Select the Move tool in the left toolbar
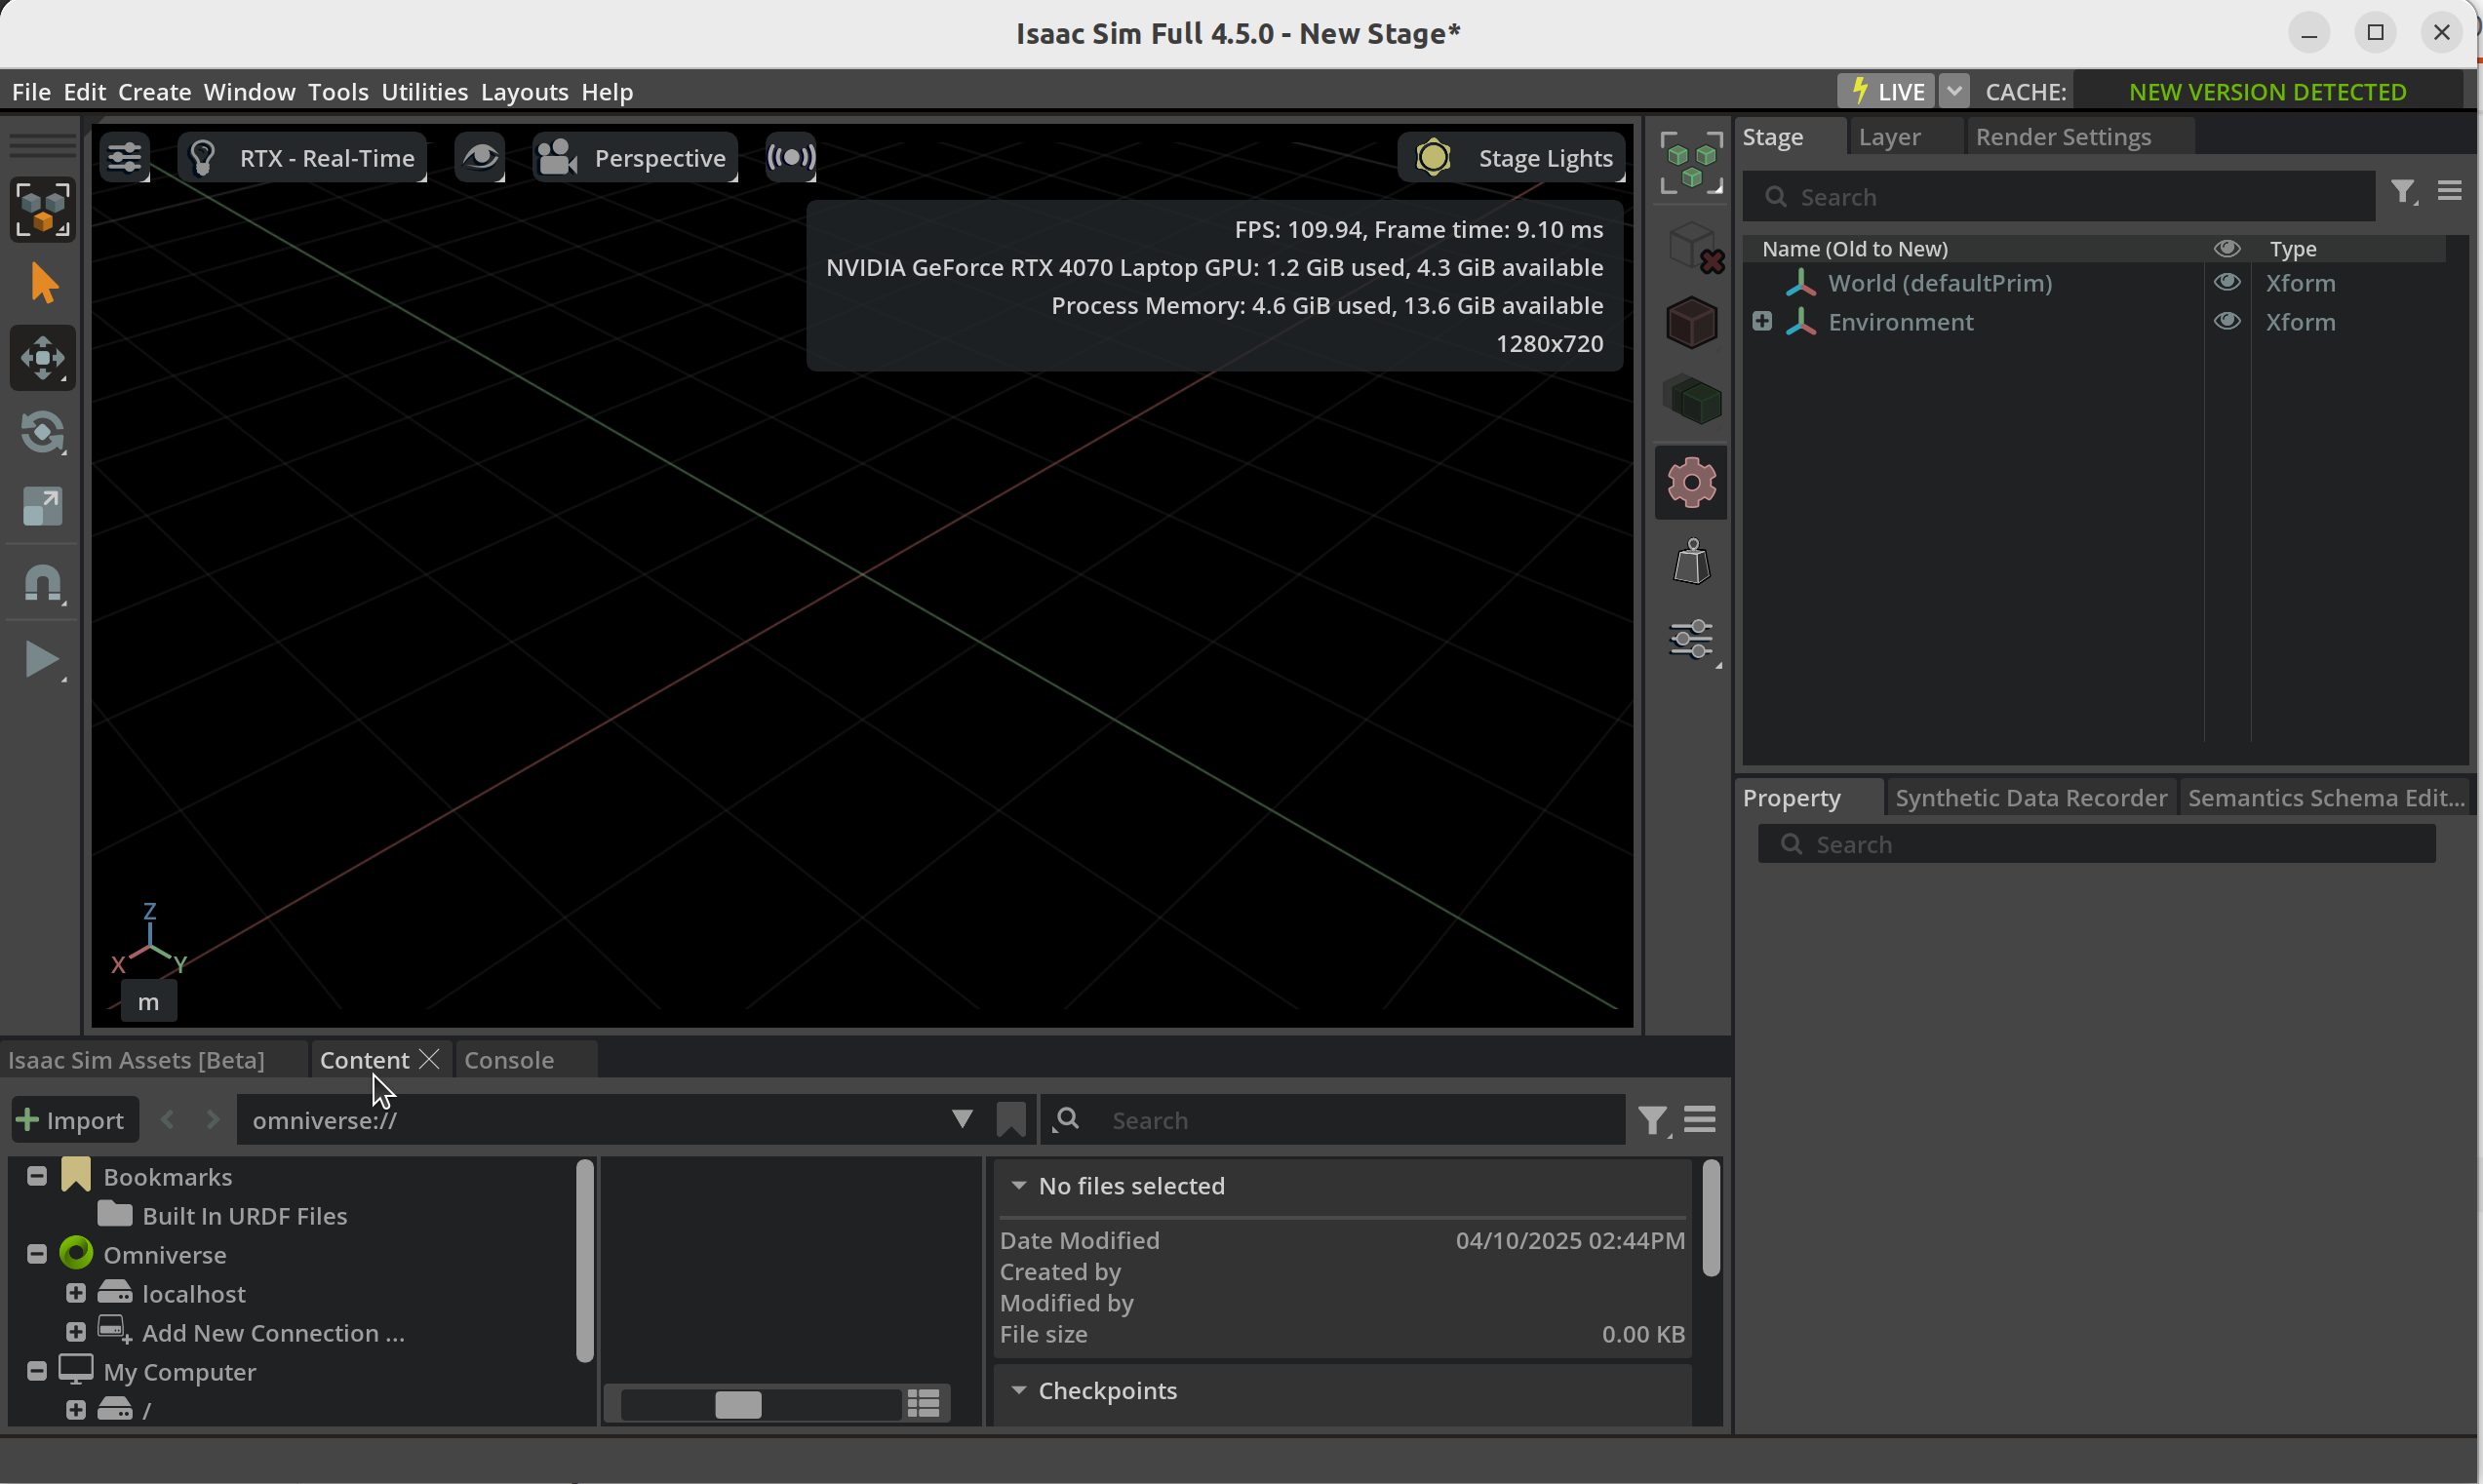The image size is (2483, 1484). (x=43, y=357)
